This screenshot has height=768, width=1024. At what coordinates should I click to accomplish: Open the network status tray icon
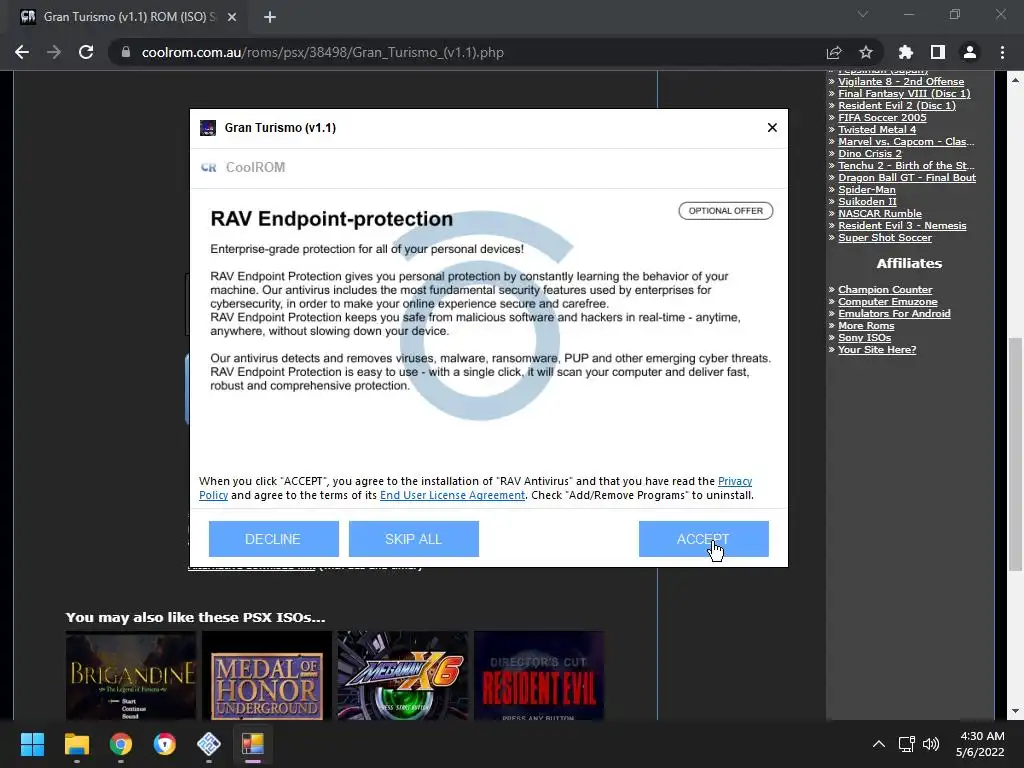[906, 744]
